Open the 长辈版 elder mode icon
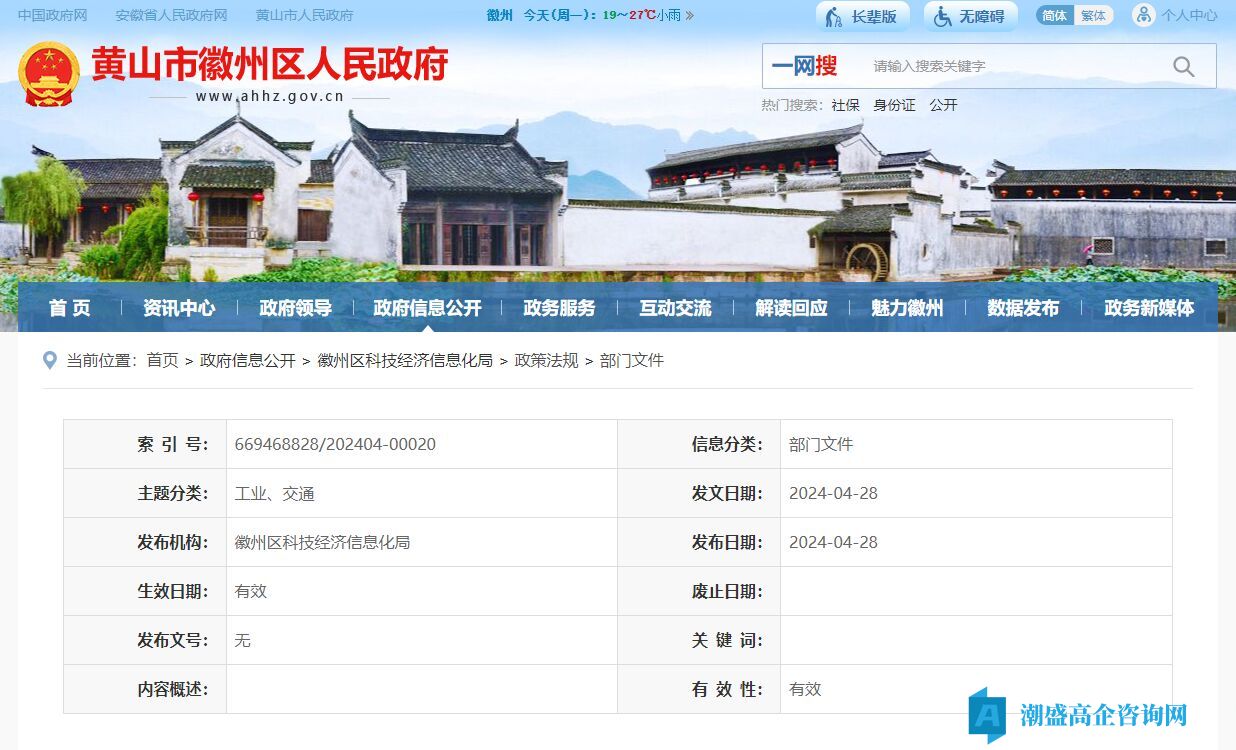 833,16
